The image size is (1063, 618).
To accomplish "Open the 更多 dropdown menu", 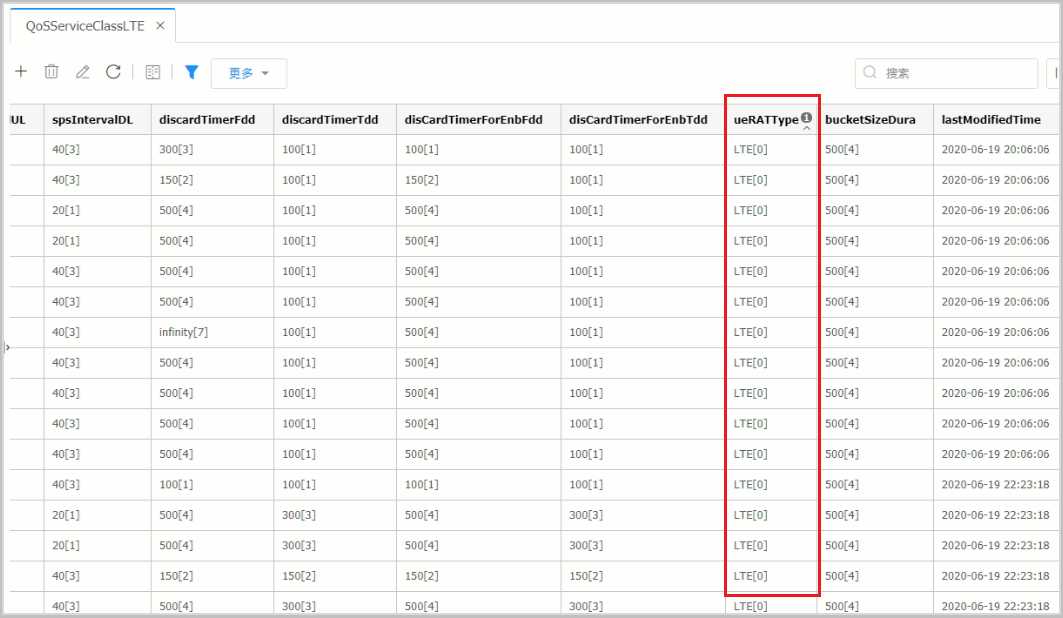I will [x=248, y=73].
